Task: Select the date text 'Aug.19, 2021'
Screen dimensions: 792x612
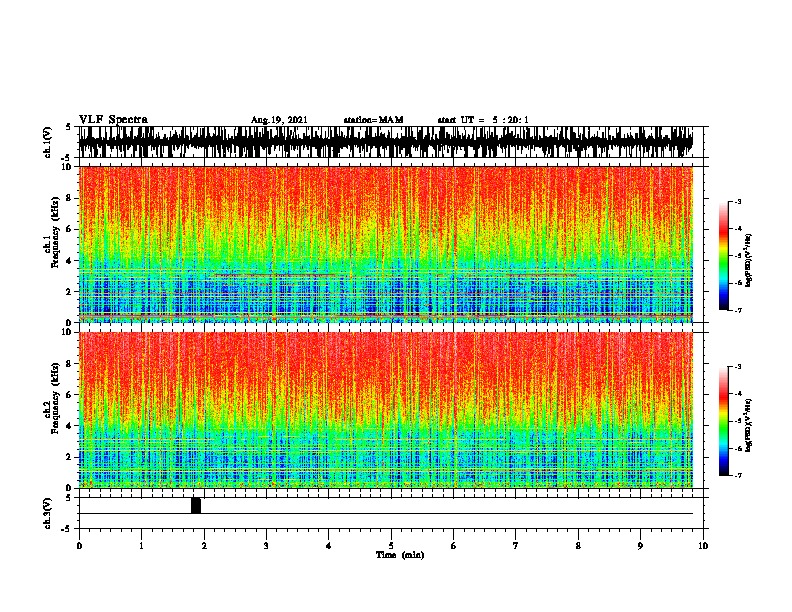Action: coord(279,120)
